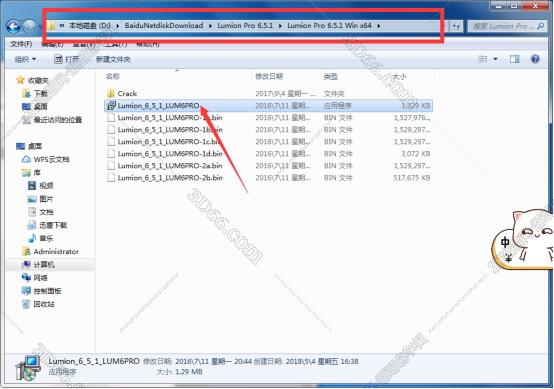Open 音乐 library icon
This screenshot has width=554, height=389.
tap(32, 238)
